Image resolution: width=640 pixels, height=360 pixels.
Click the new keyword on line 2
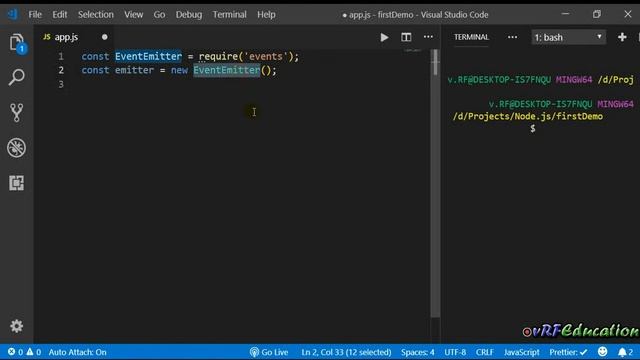tap(179, 70)
